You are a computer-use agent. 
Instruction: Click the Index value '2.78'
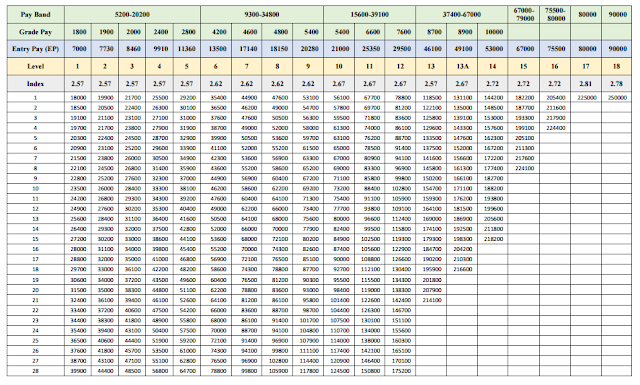(x=616, y=84)
